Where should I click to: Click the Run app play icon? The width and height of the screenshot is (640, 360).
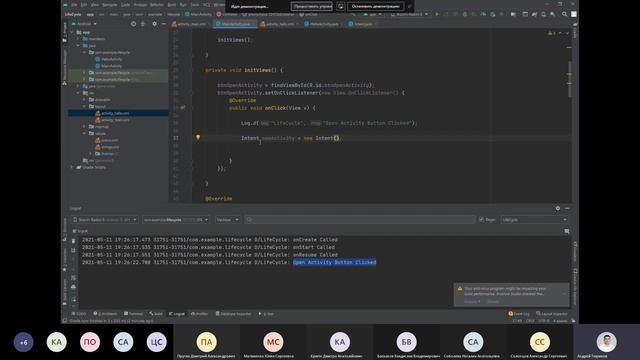(437, 14)
